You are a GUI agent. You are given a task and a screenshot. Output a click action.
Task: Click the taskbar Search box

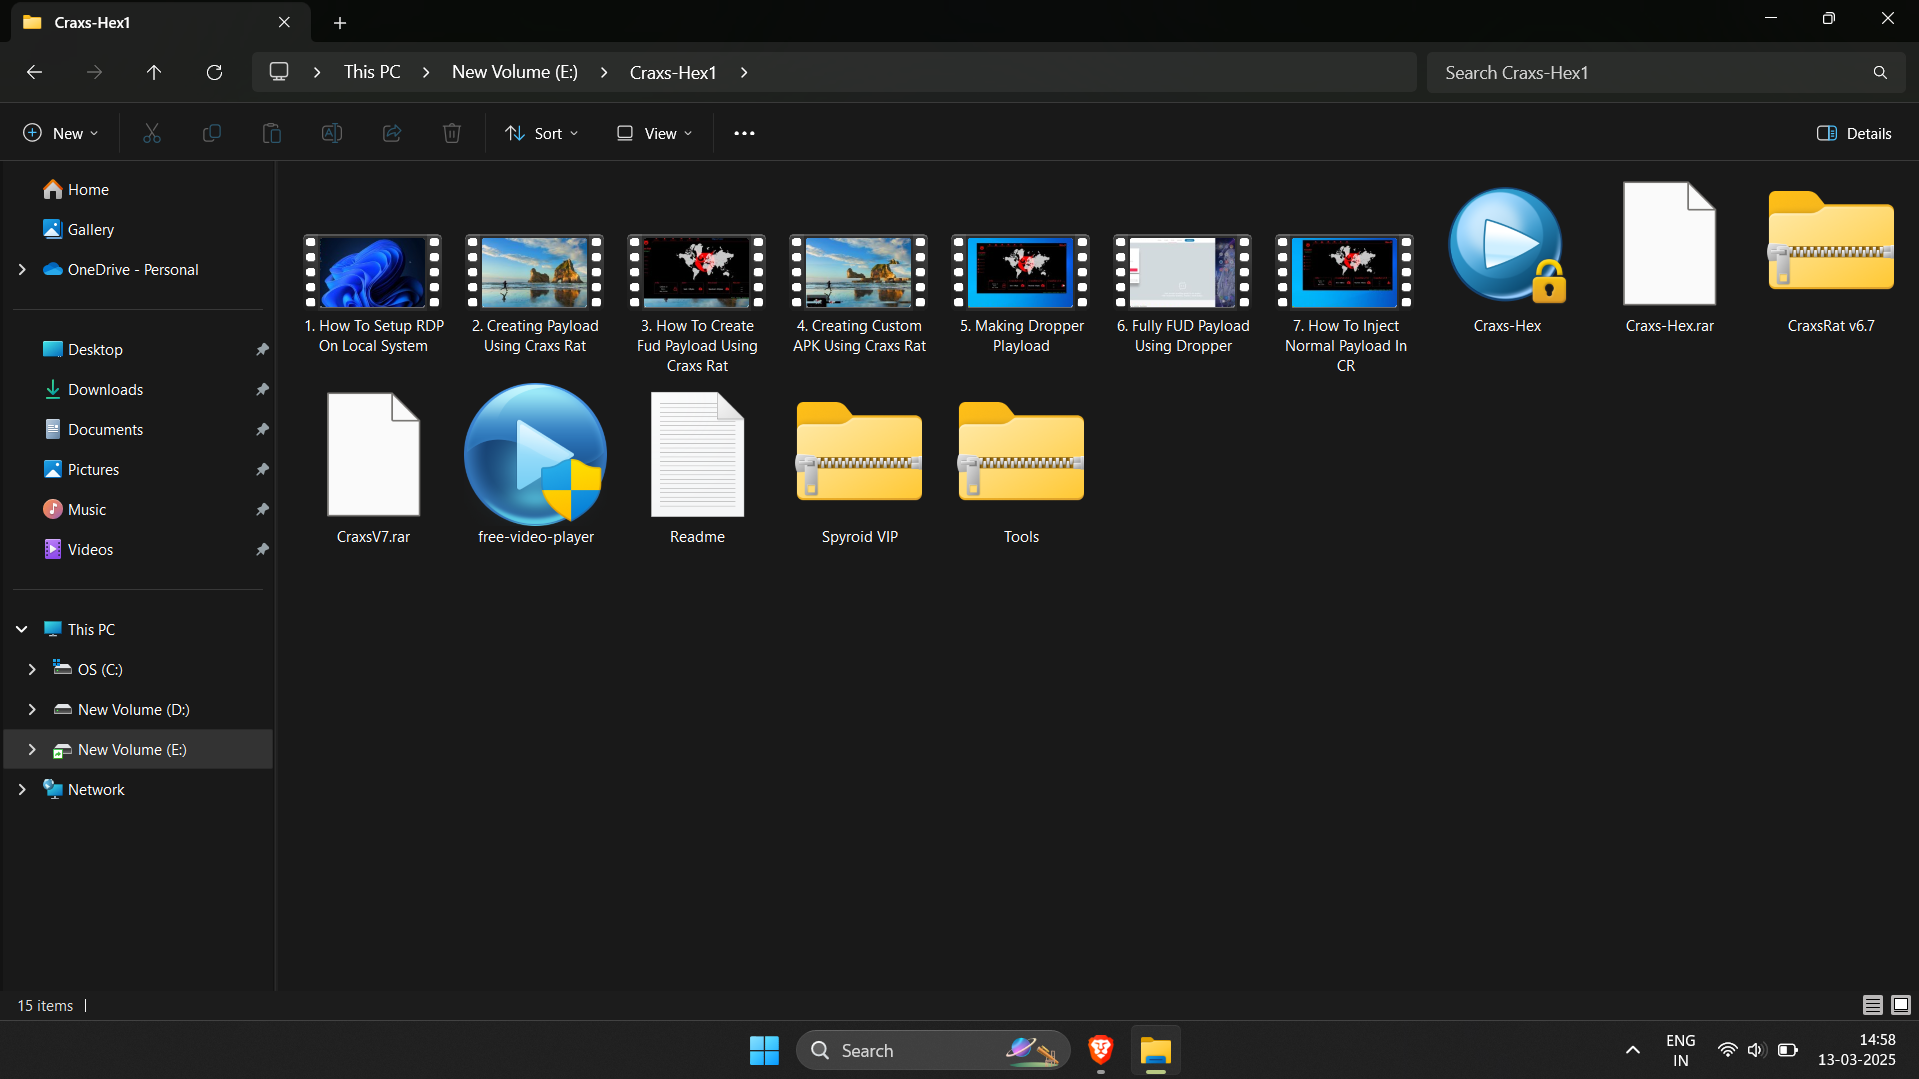933,1050
